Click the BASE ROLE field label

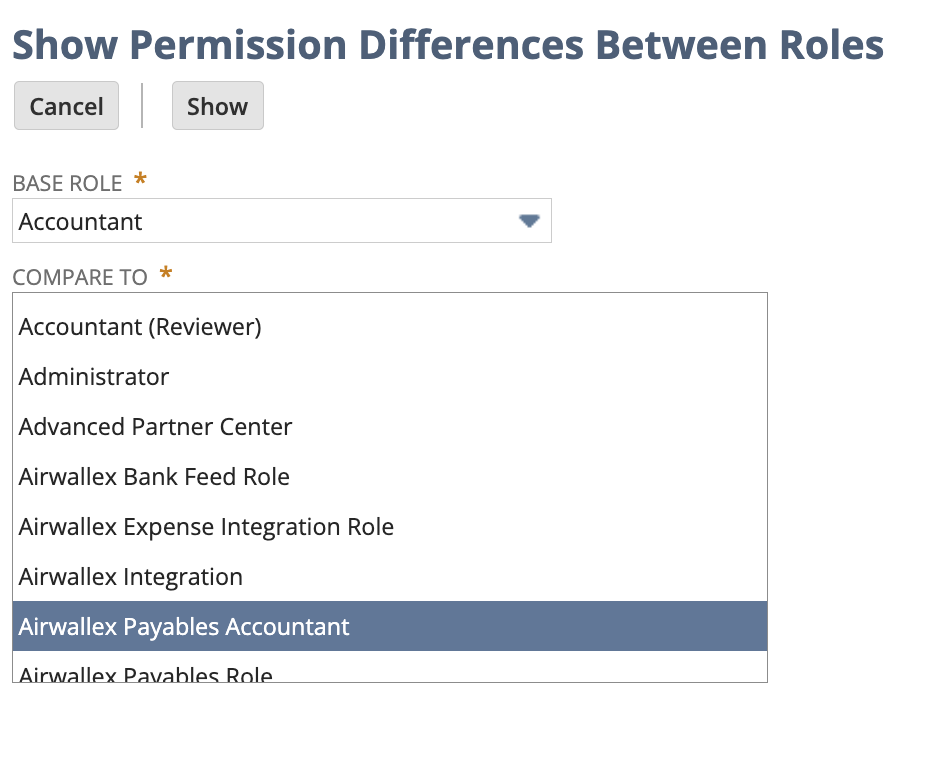tap(67, 184)
